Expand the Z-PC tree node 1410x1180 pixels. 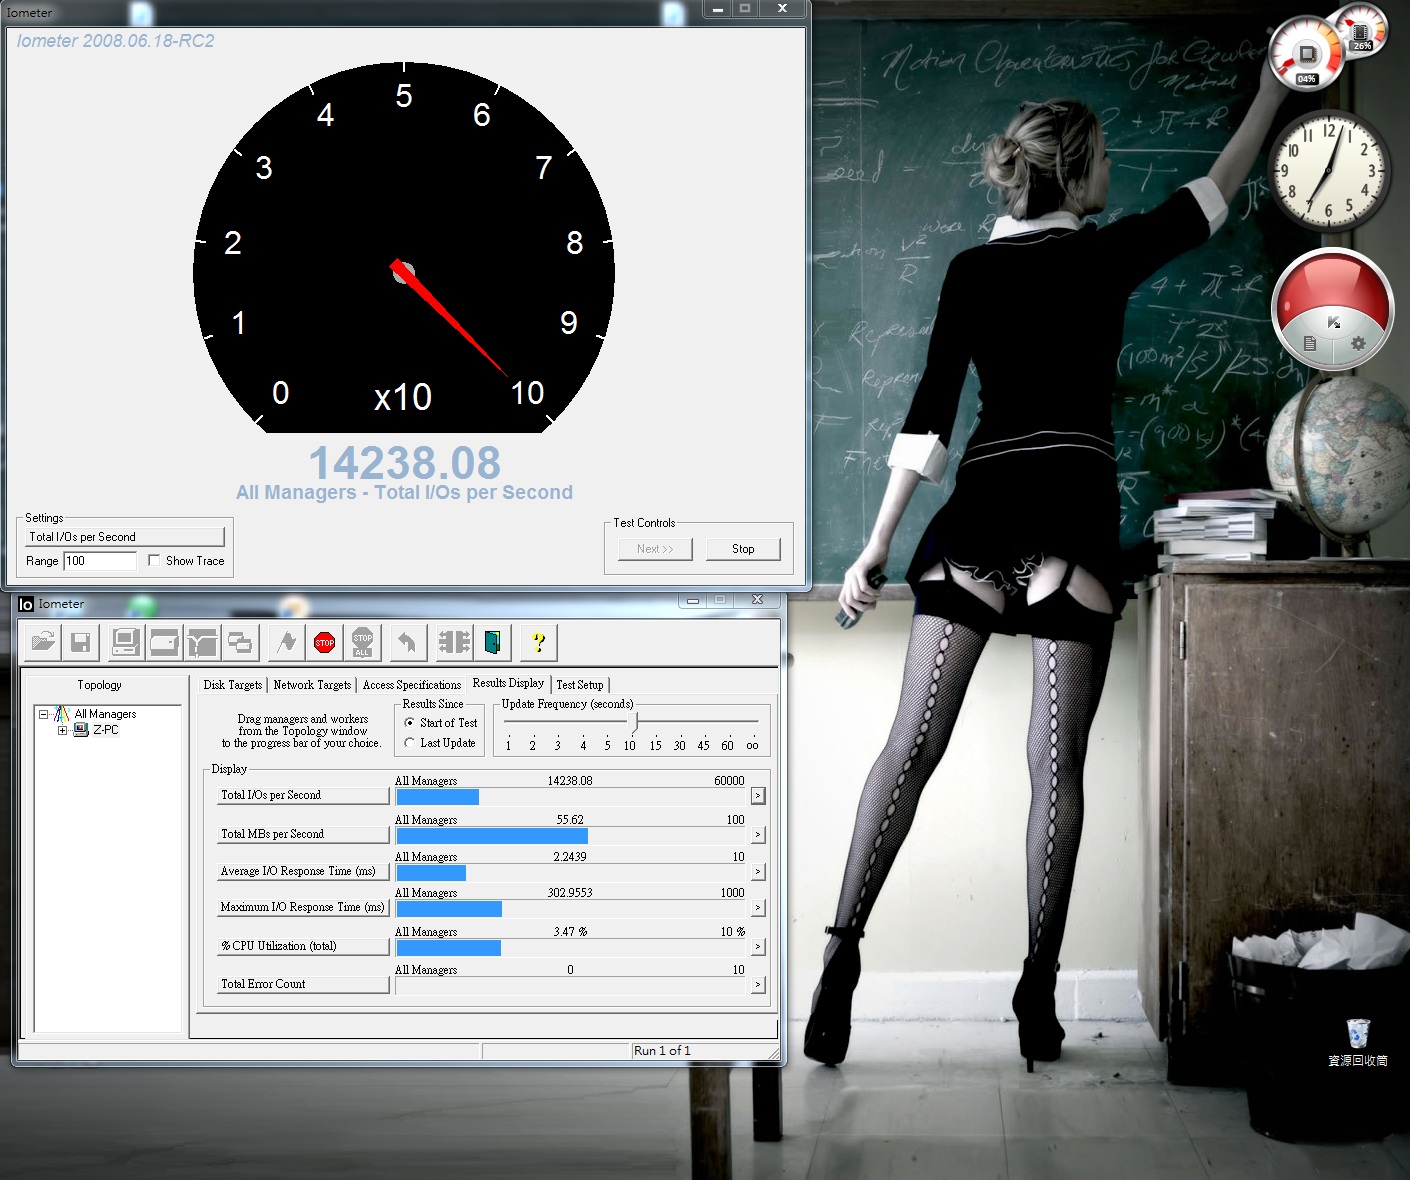[x=62, y=730]
